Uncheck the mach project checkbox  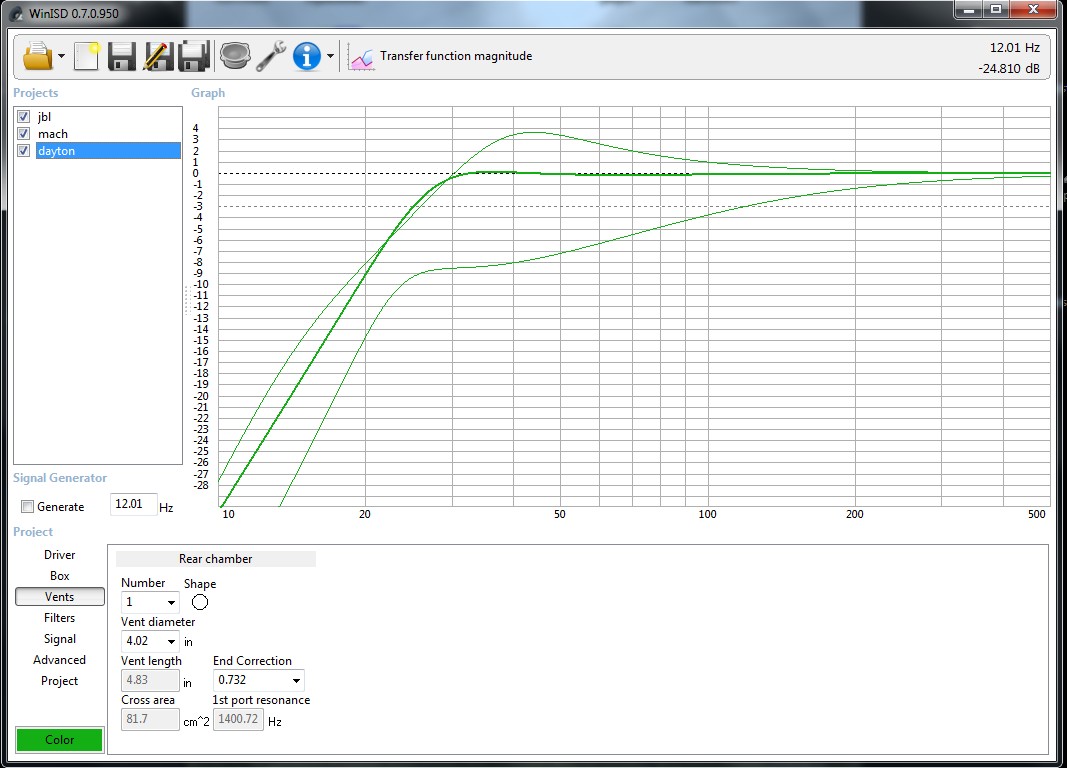(x=24, y=133)
